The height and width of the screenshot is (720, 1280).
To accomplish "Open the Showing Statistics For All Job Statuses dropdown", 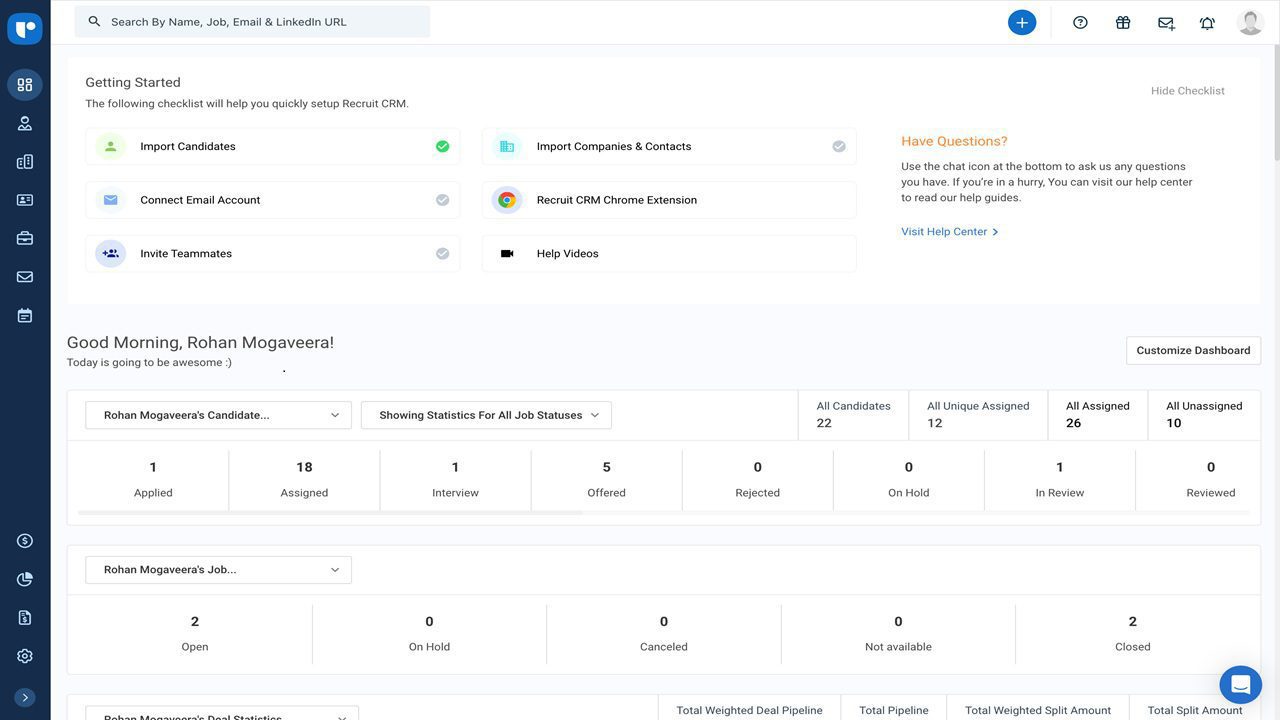I will click(487, 413).
